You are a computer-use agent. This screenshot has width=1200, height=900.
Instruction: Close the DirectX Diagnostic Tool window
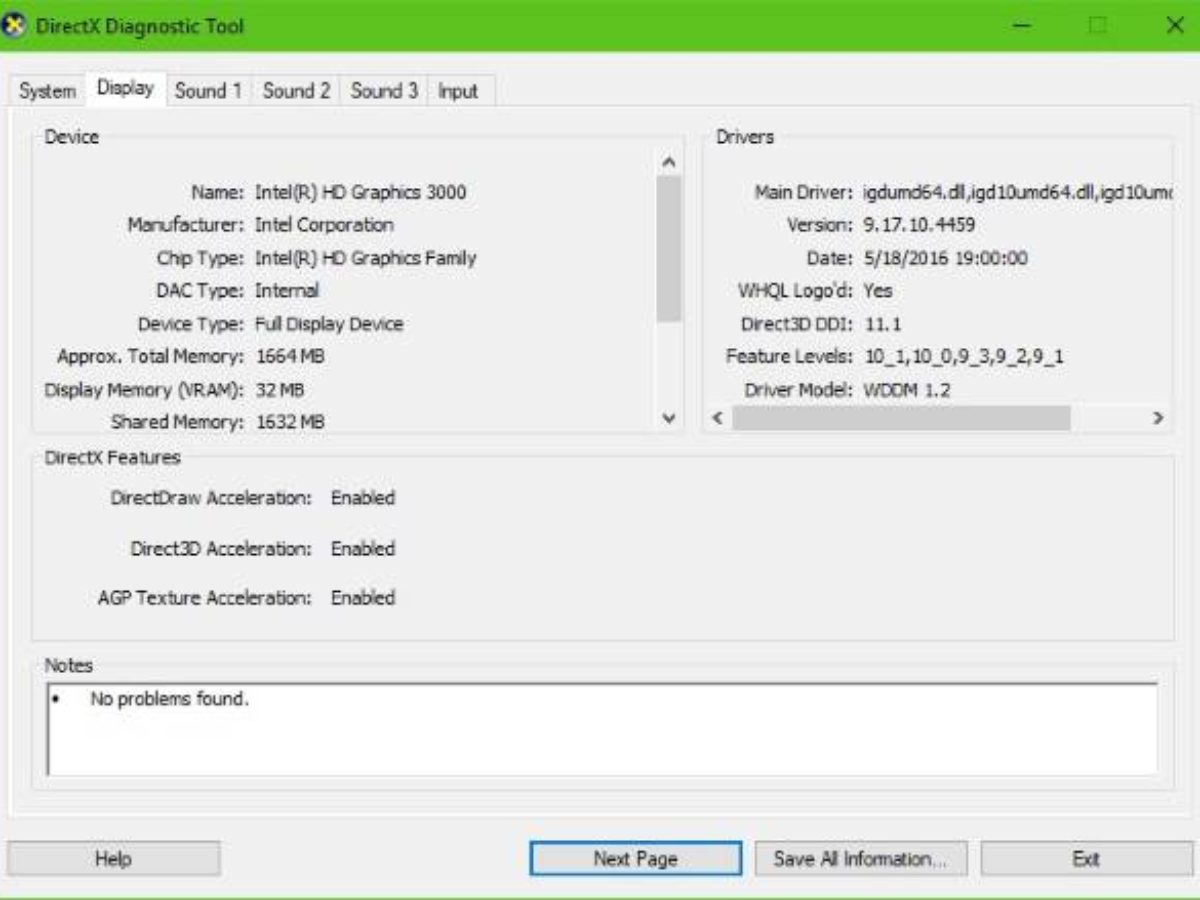(x=1175, y=26)
